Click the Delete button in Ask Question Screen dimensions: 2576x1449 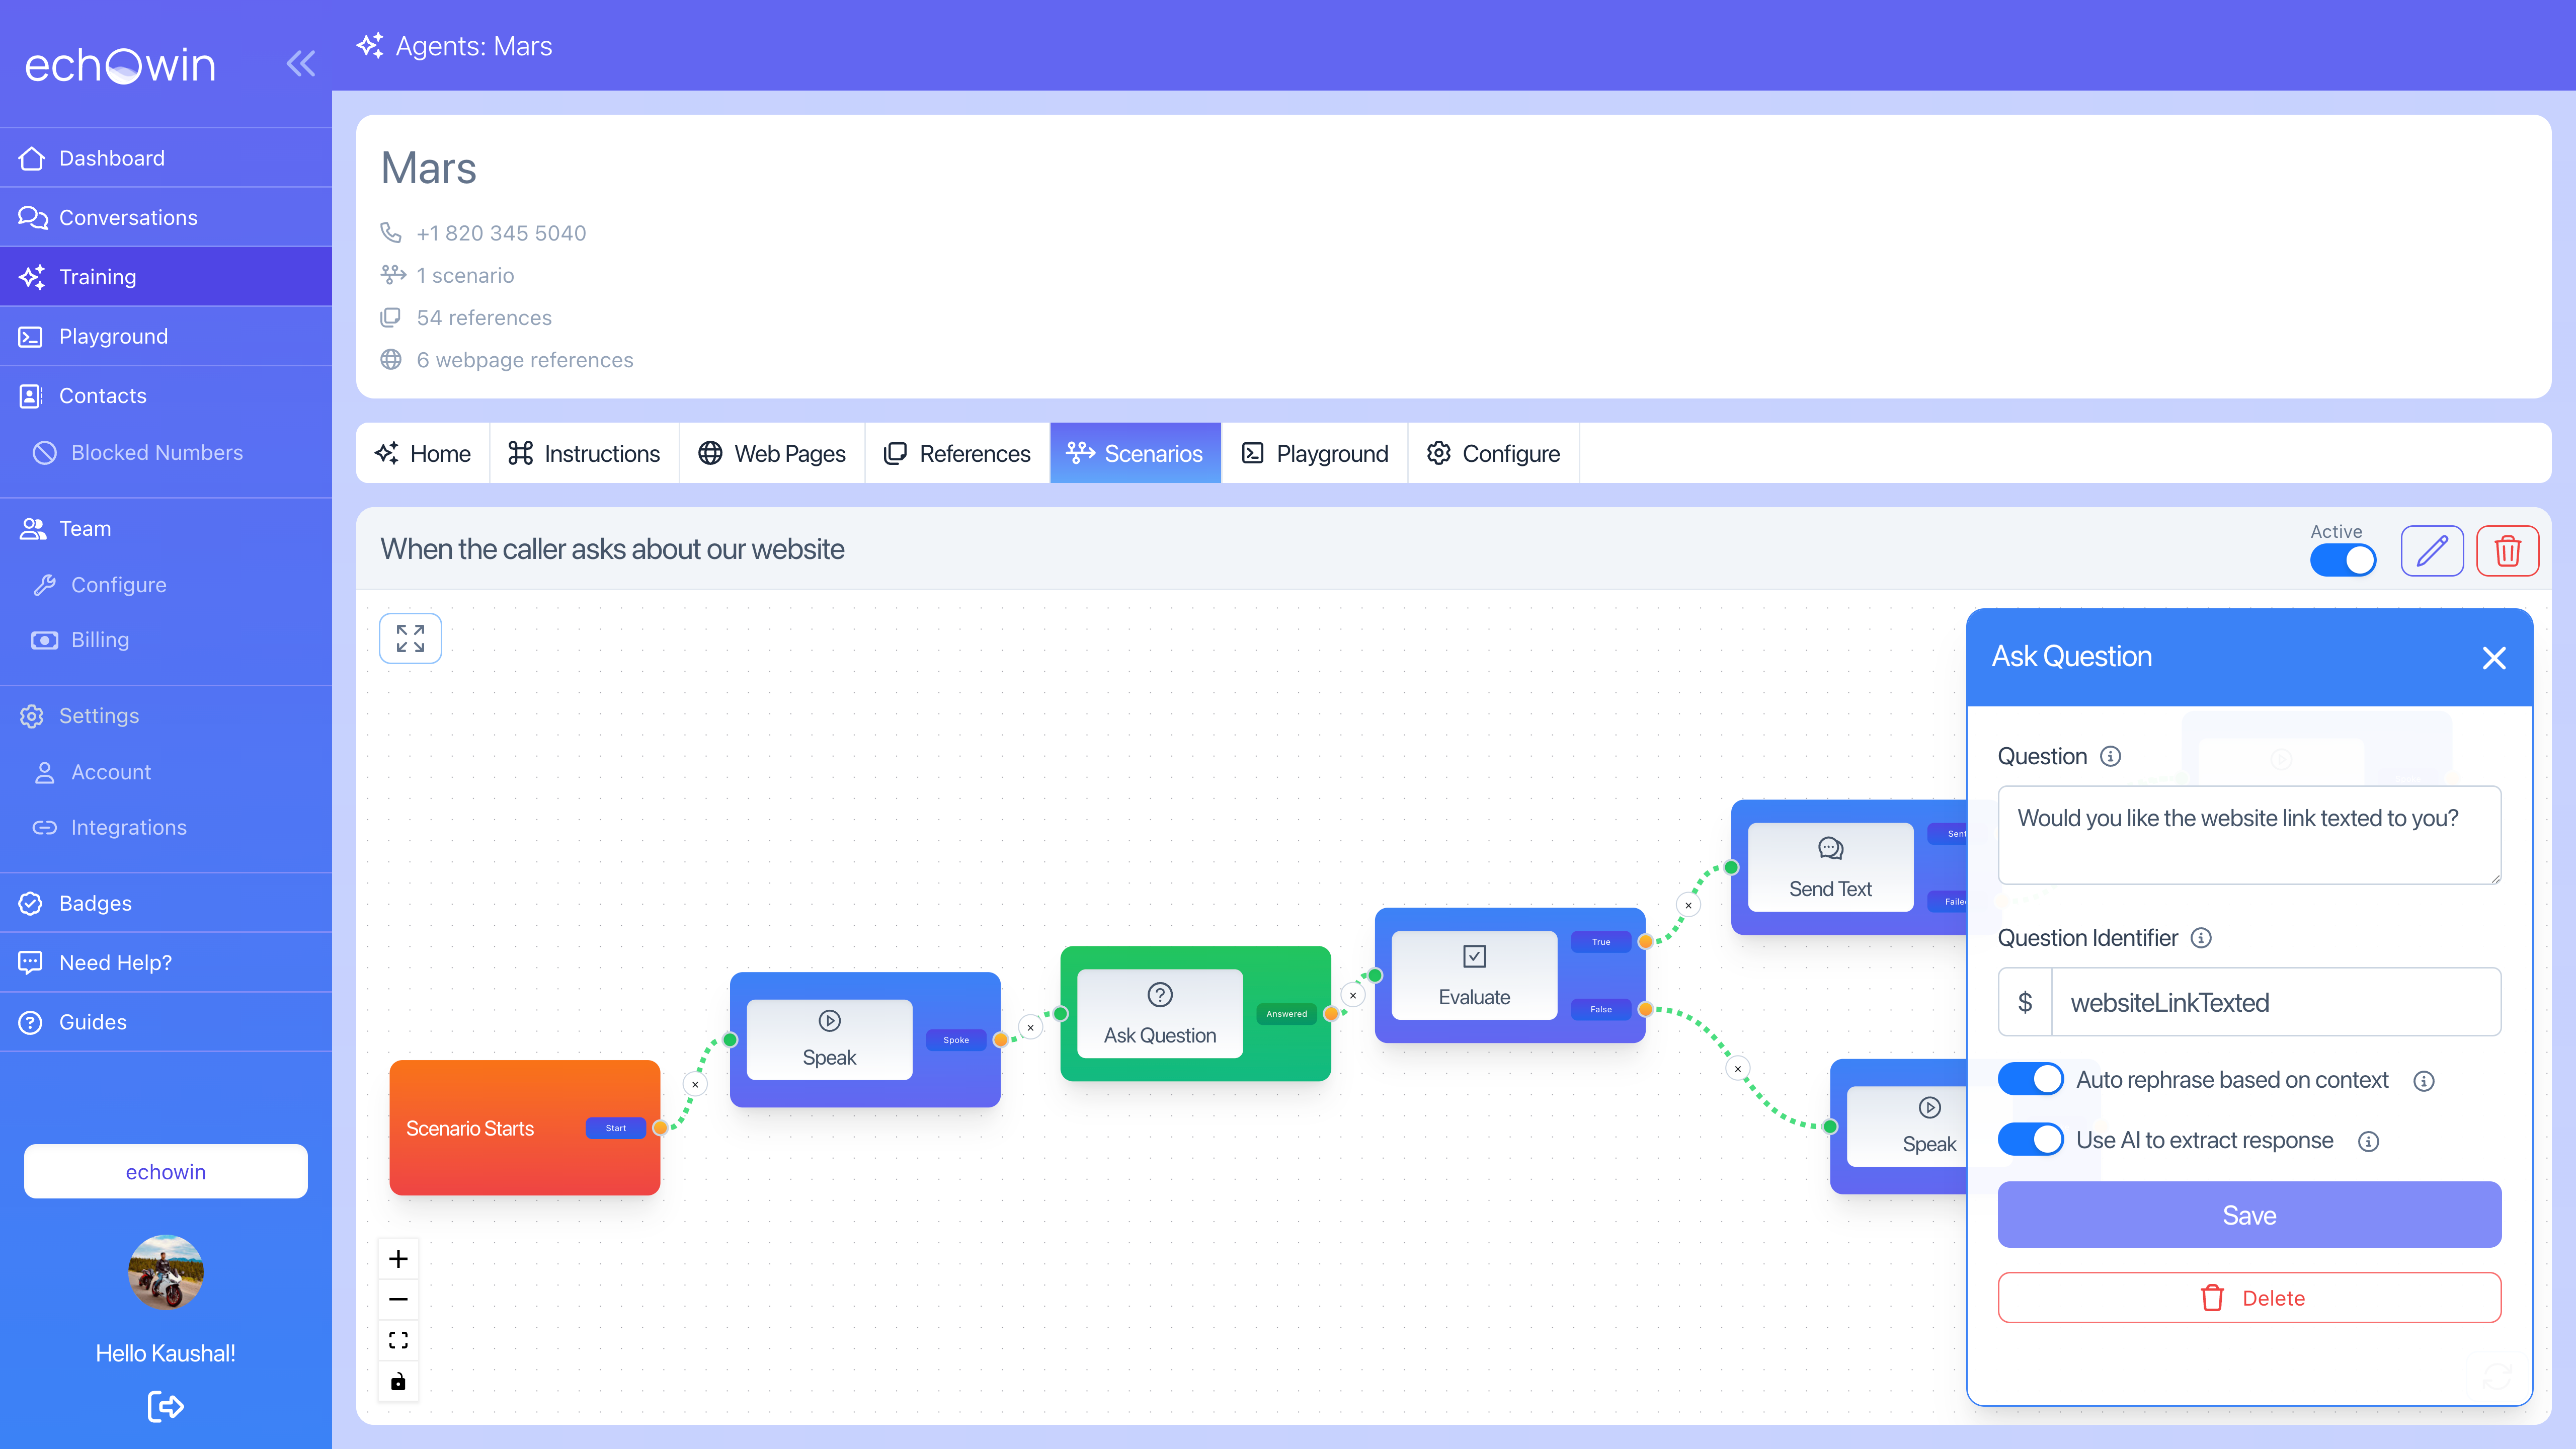click(x=2248, y=1297)
